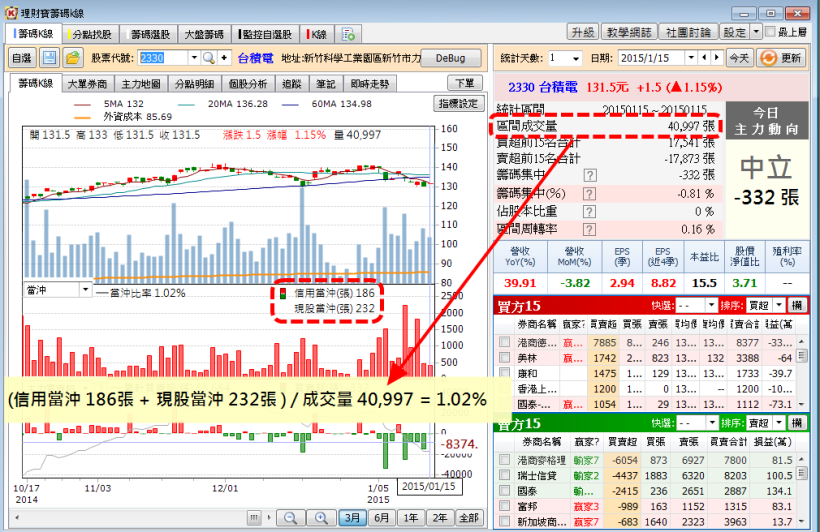Click the add new tab icon

pos(348,34)
